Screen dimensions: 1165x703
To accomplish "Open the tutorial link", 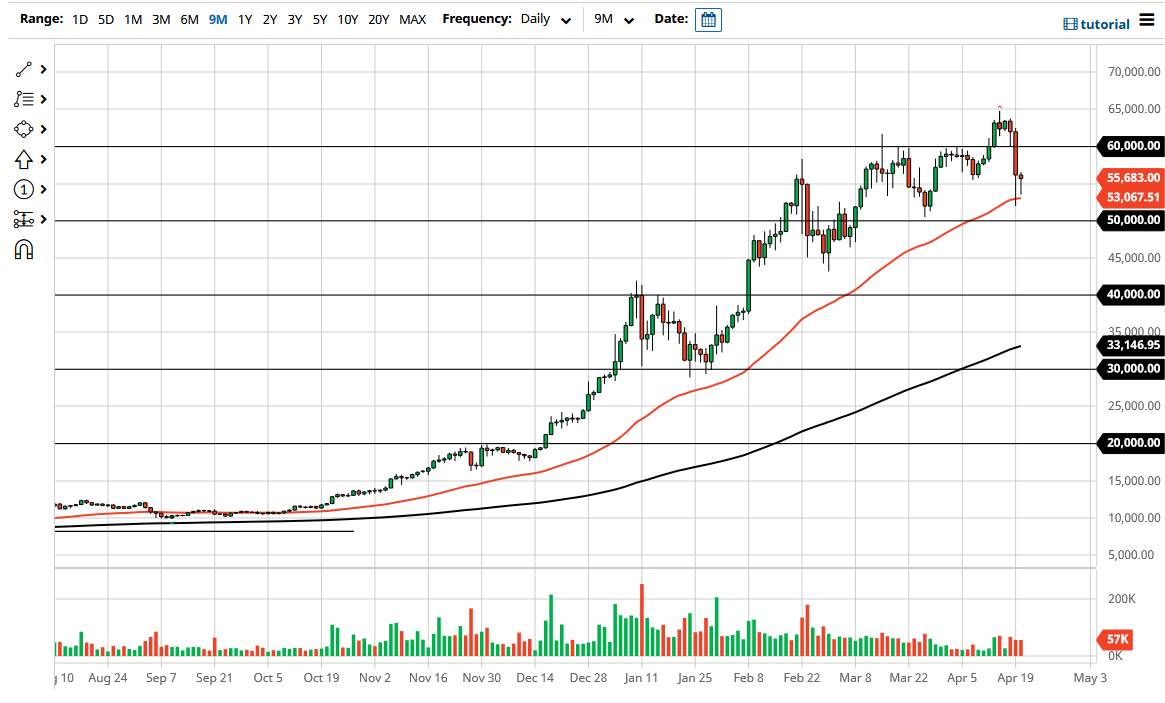I will point(1101,23).
